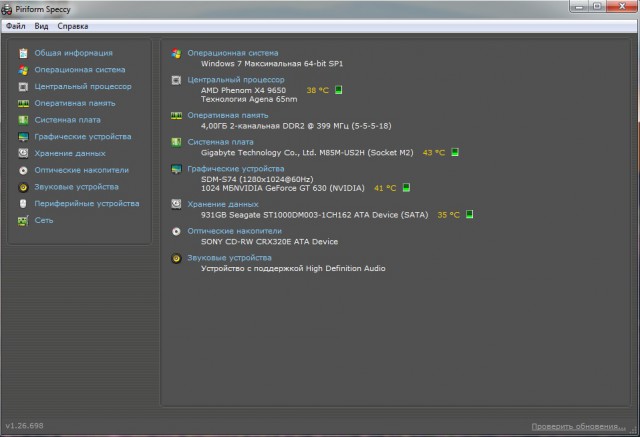Click Графические устройства heading link in summary
The width and height of the screenshot is (640, 437).
[236, 169]
